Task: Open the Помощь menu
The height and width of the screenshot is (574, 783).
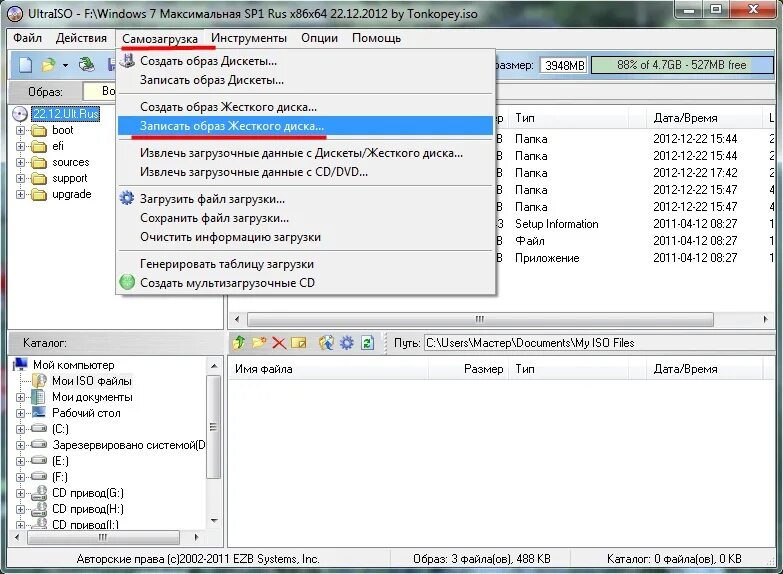Action: click(x=377, y=38)
